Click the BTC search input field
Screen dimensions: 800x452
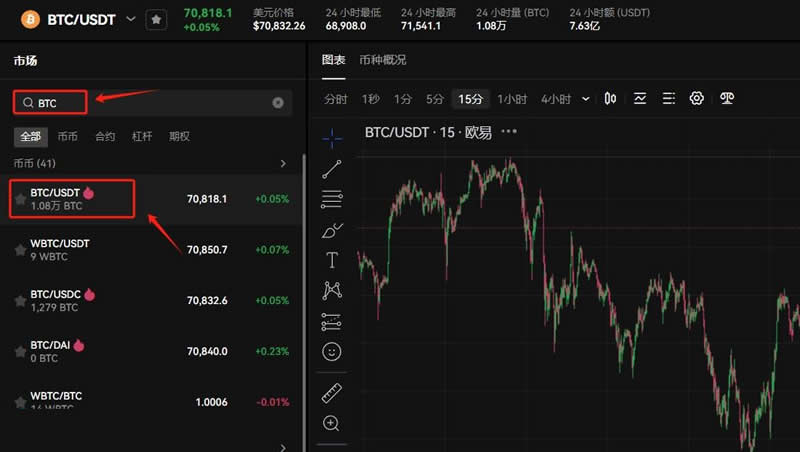tap(150, 102)
